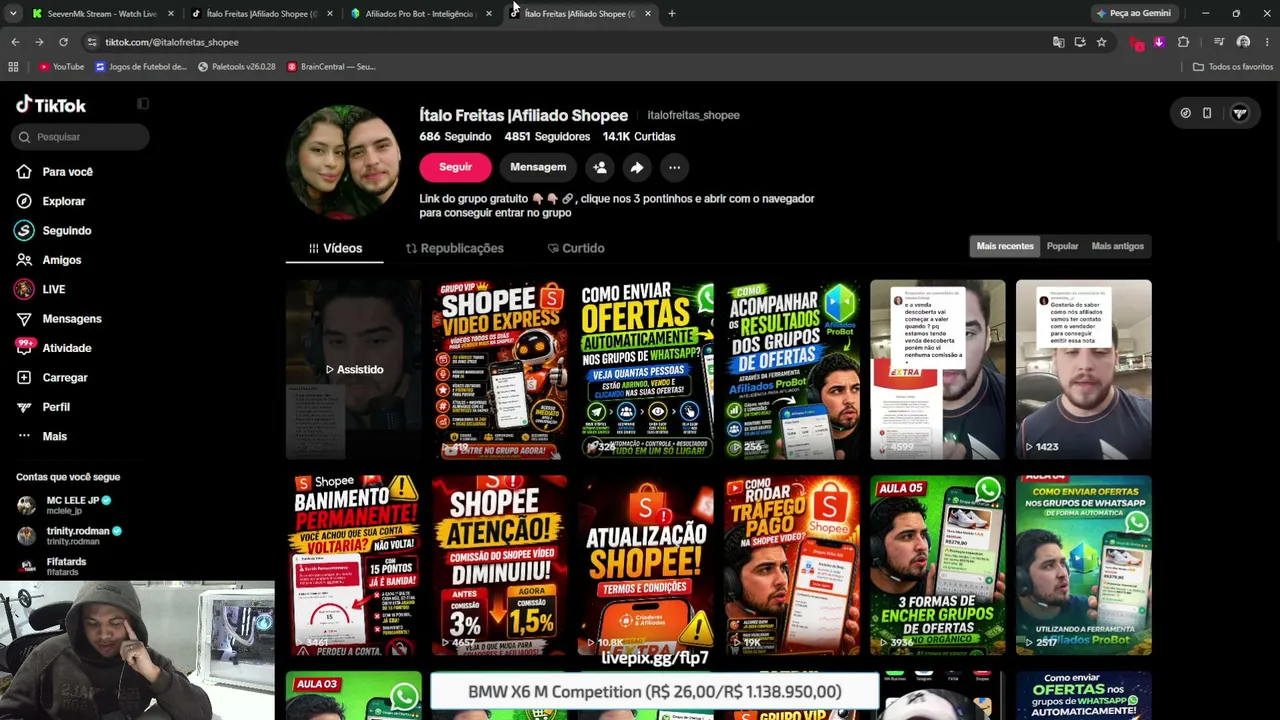Click the Mensagem button
The image size is (1280, 720).
(x=538, y=167)
